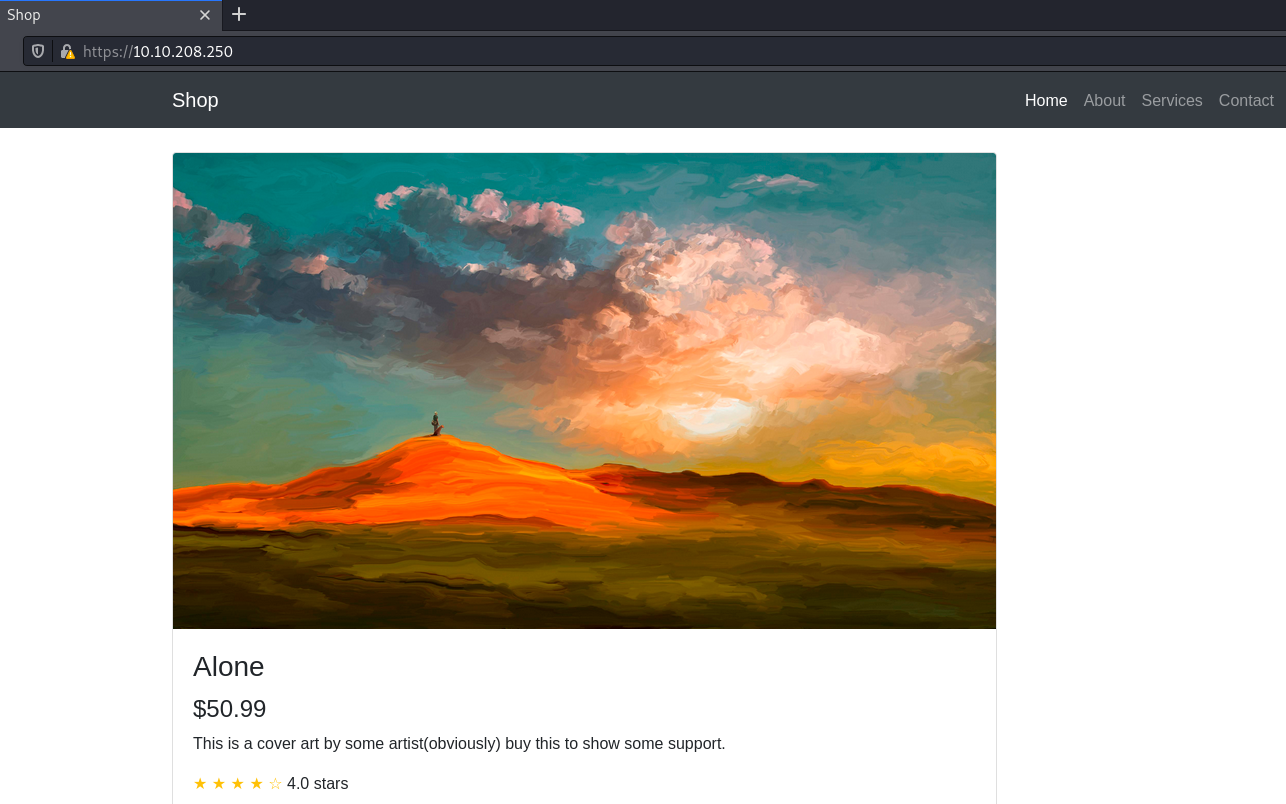Click the product title Alone
Screen dimensions: 1286x804
point(228,667)
